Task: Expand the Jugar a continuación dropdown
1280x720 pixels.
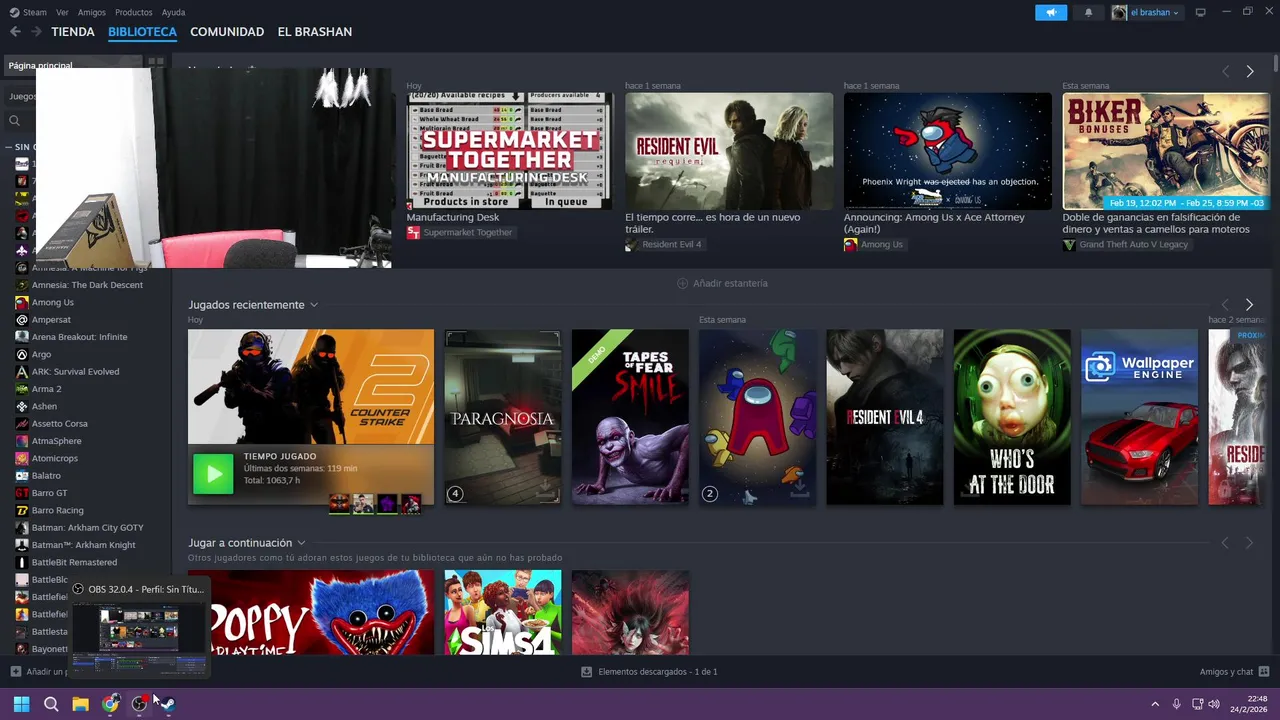Action: pyautogui.click(x=301, y=543)
